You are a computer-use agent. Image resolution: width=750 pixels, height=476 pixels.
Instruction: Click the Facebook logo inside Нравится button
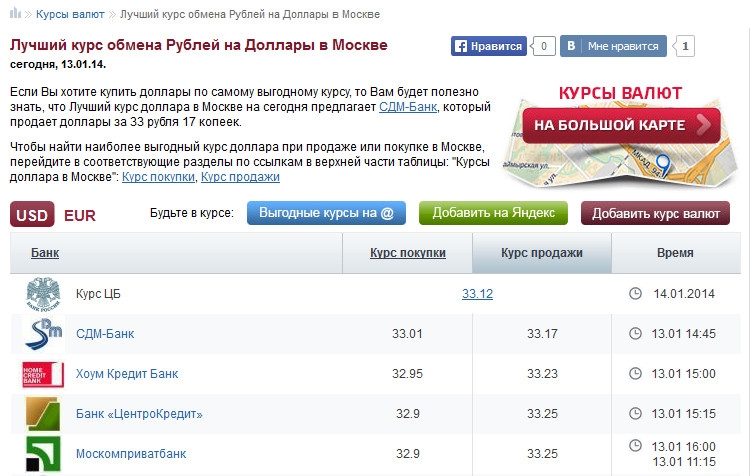(461, 46)
